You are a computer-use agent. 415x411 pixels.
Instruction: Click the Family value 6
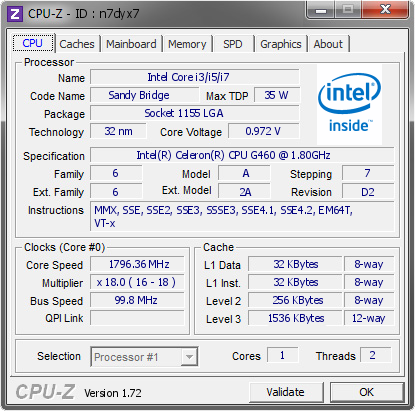[x=116, y=173]
